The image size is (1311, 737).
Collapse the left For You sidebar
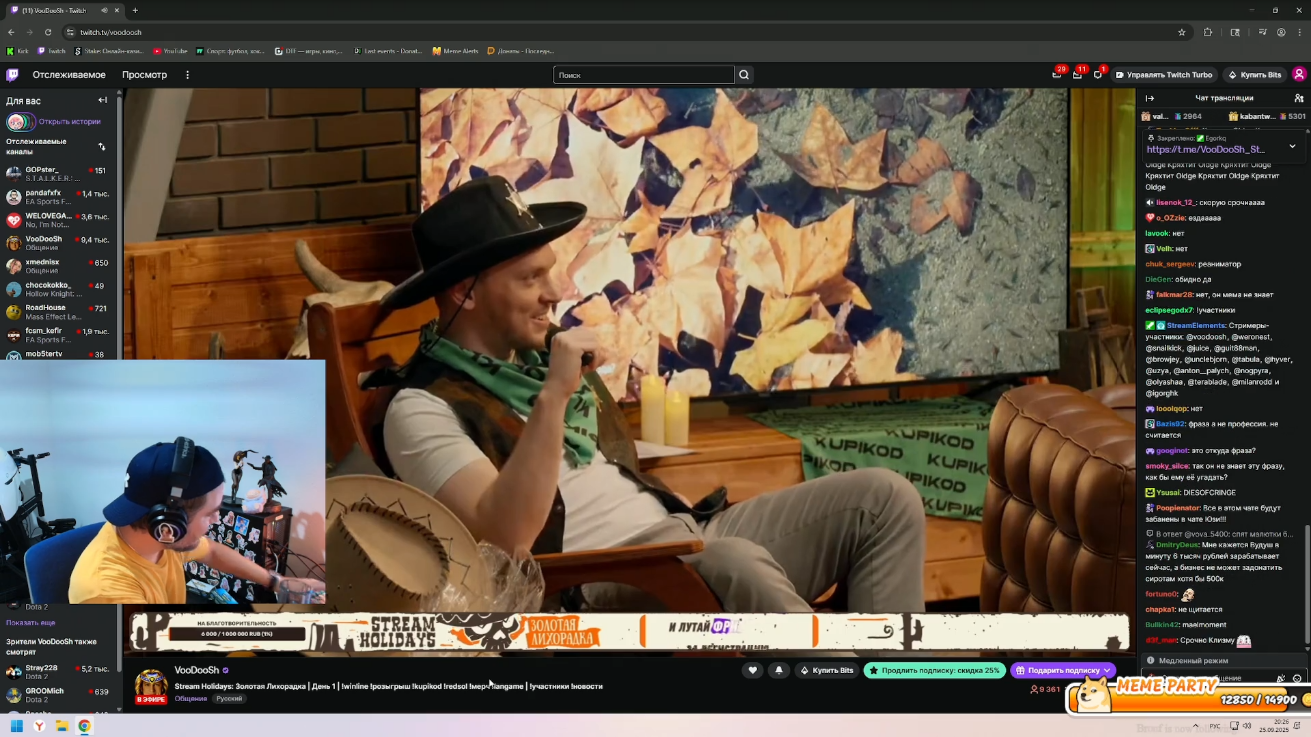[102, 100]
